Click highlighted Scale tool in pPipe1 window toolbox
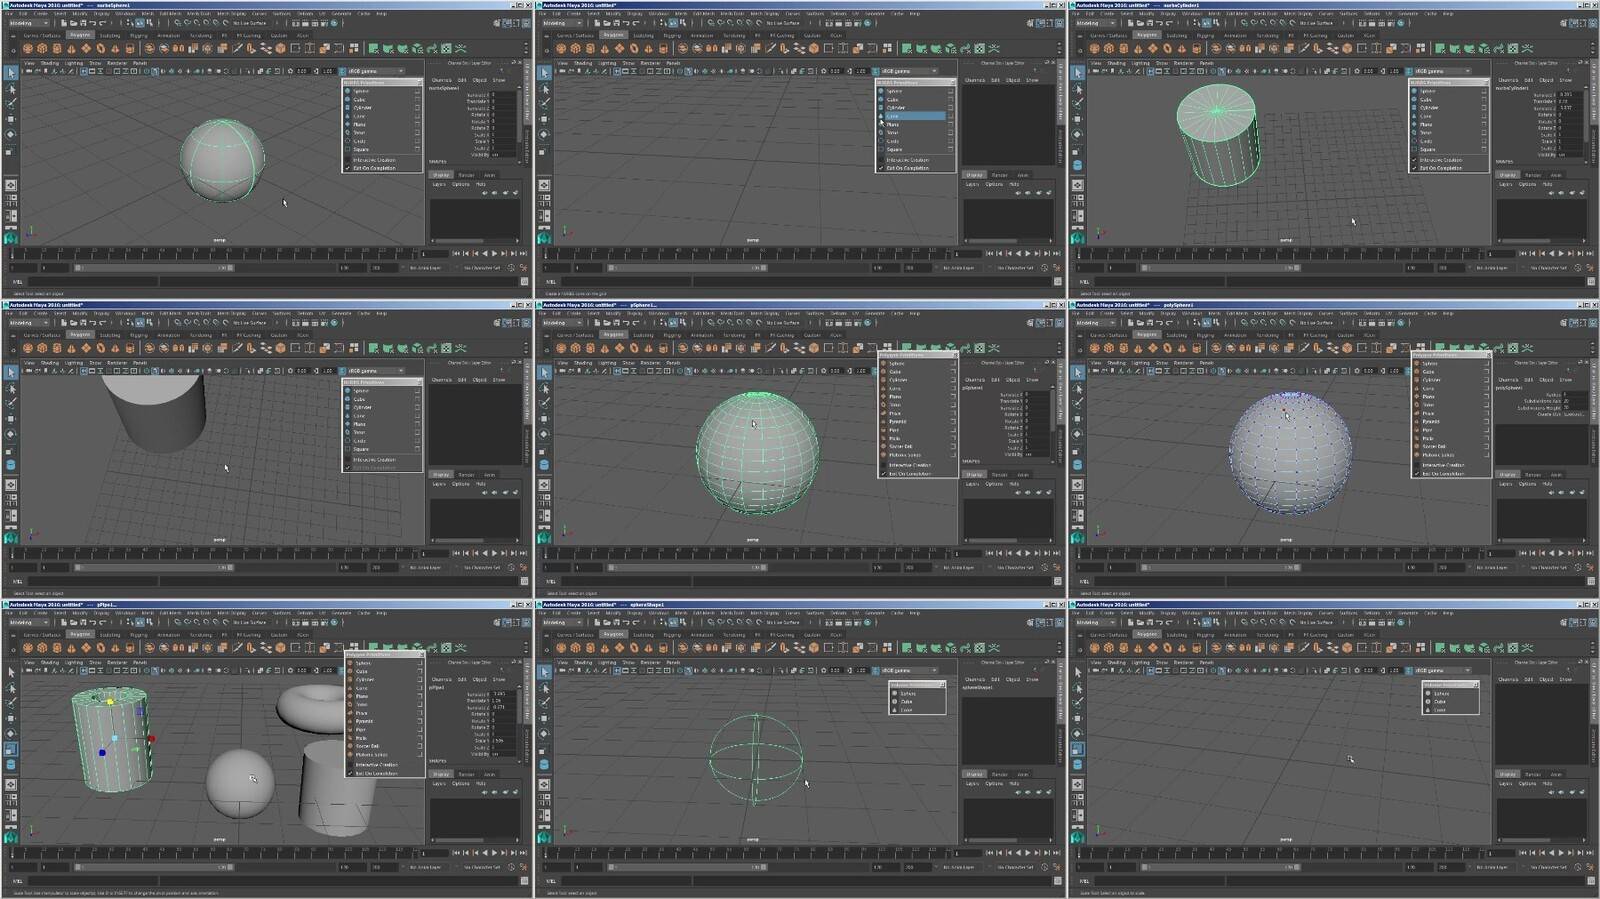The width and height of the screenshot is (1600, 899). pyautogui.click(x=11, y=749)
